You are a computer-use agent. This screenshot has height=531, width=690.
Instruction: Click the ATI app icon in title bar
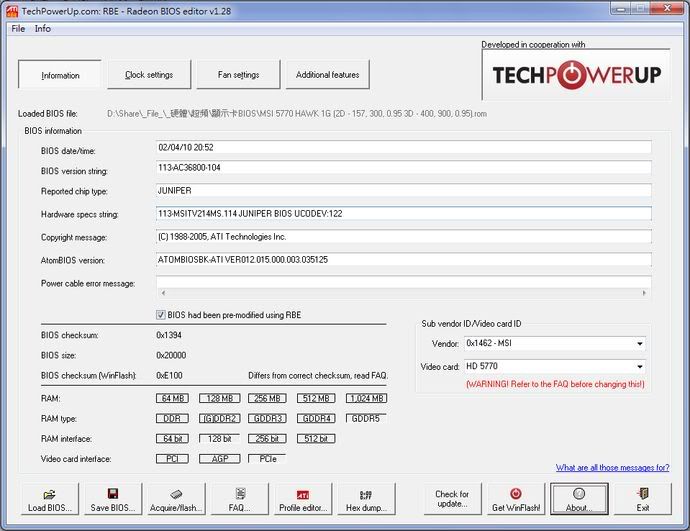[12, 11]
